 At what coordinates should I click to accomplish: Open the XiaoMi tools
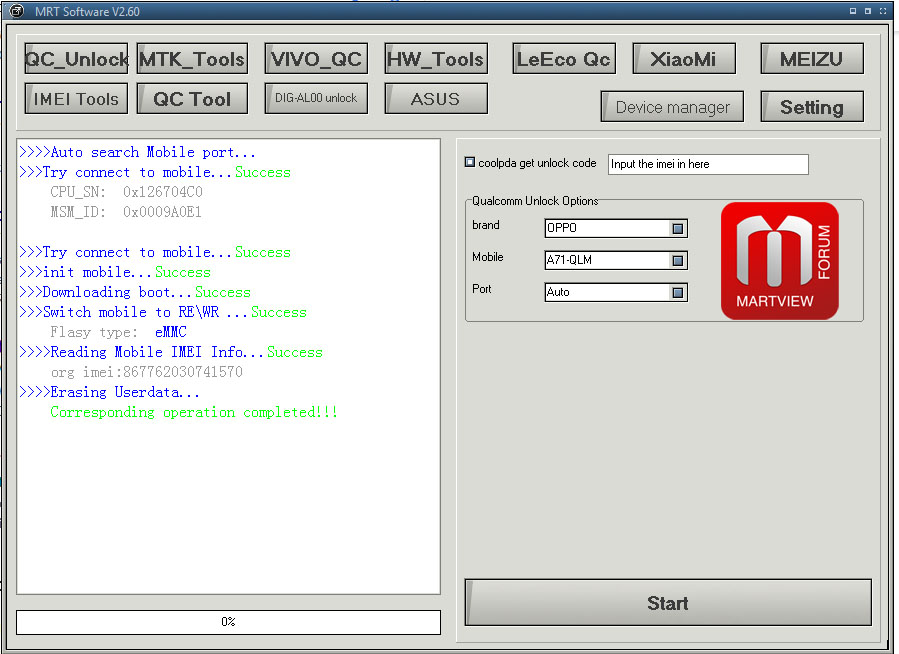pyautogui.click(x=683, y=58)
